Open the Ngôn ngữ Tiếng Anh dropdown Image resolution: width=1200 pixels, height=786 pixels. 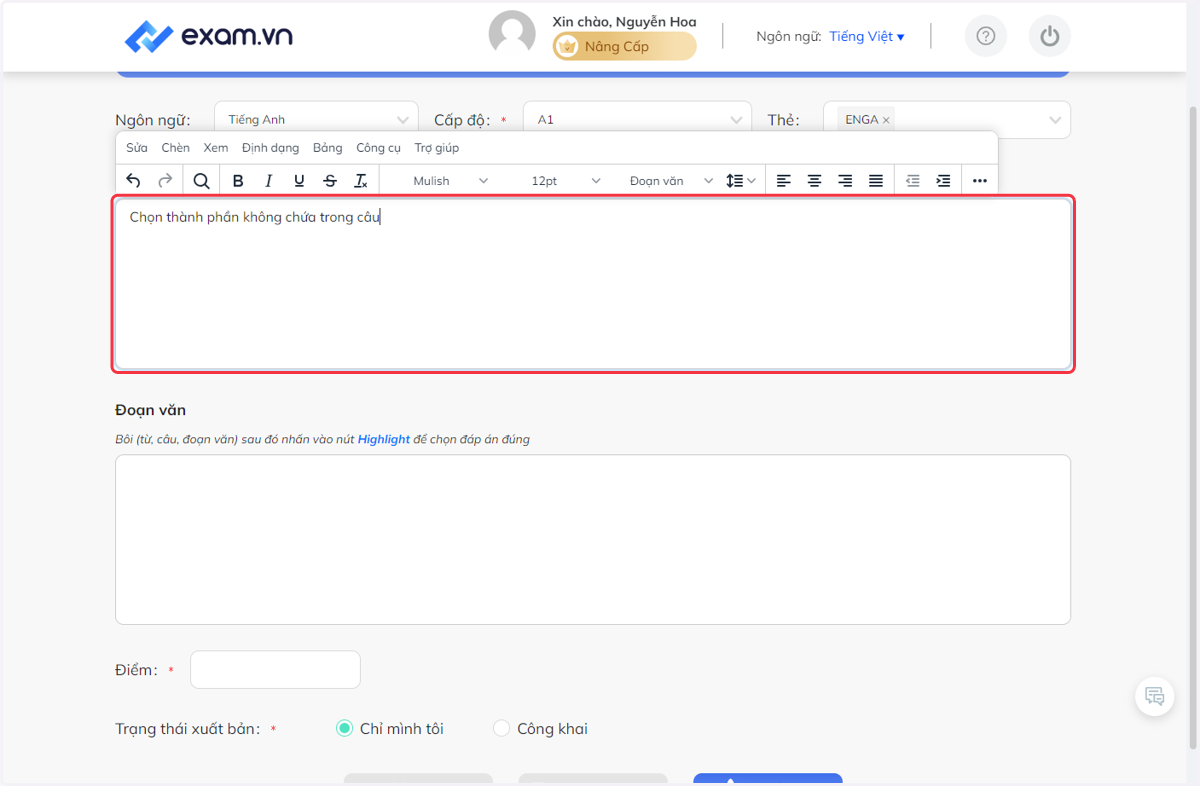316,120
